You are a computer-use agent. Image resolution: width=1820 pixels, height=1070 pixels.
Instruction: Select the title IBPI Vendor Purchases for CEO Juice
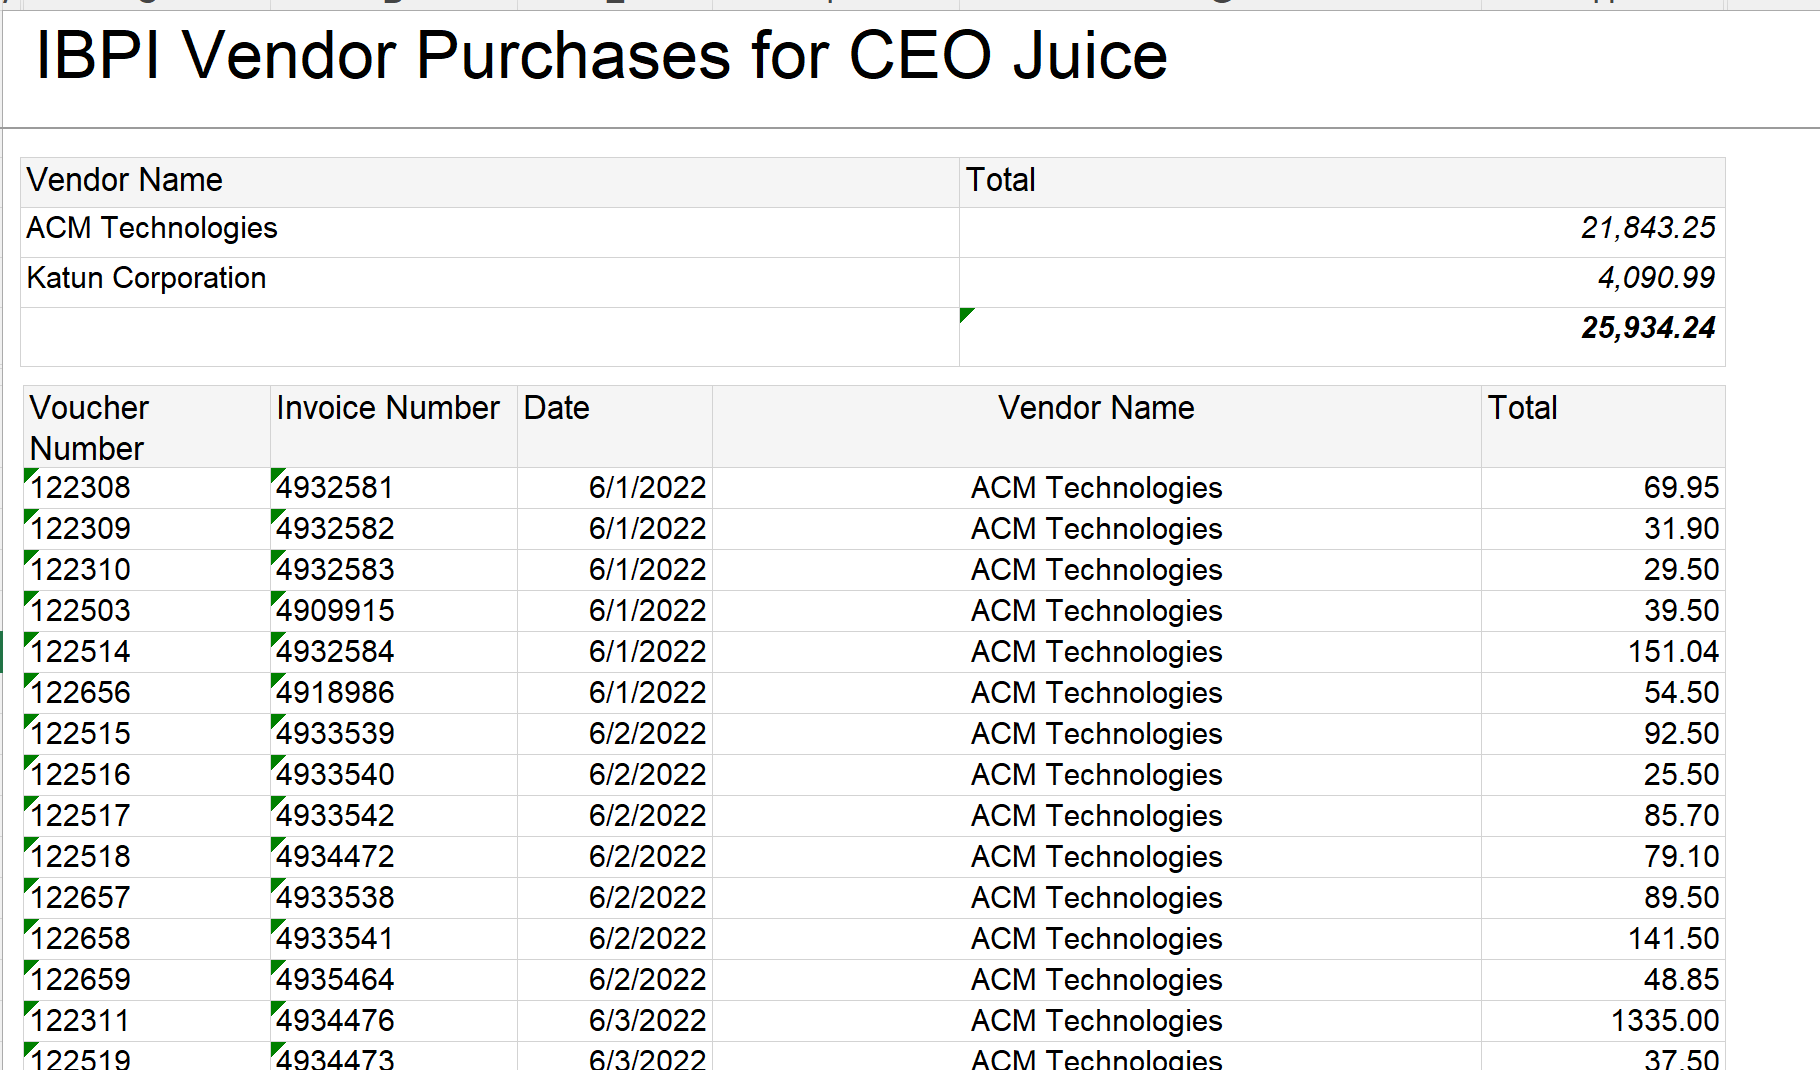point(601,55)
